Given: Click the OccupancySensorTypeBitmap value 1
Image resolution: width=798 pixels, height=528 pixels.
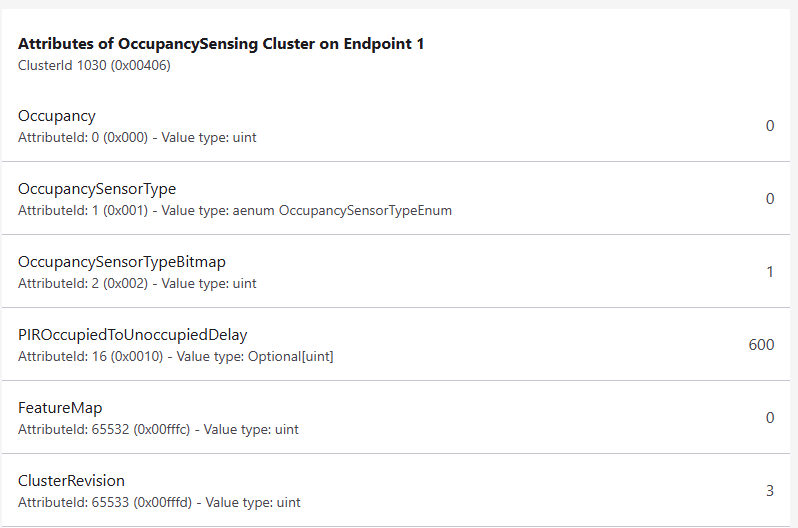Looking at the screenshot, I should (770, 272).
